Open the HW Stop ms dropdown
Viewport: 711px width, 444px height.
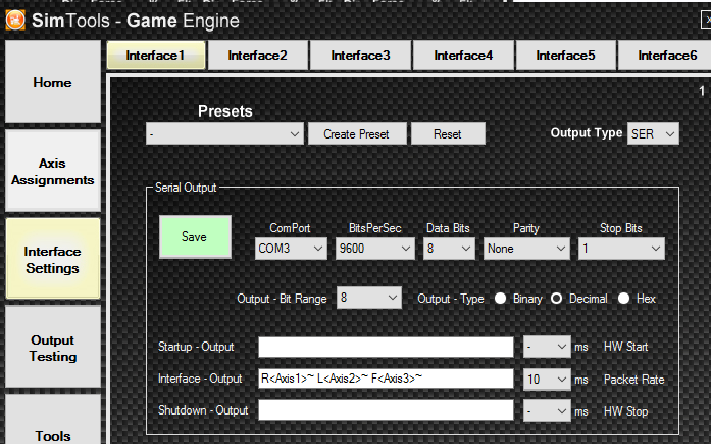click(546, 410)
